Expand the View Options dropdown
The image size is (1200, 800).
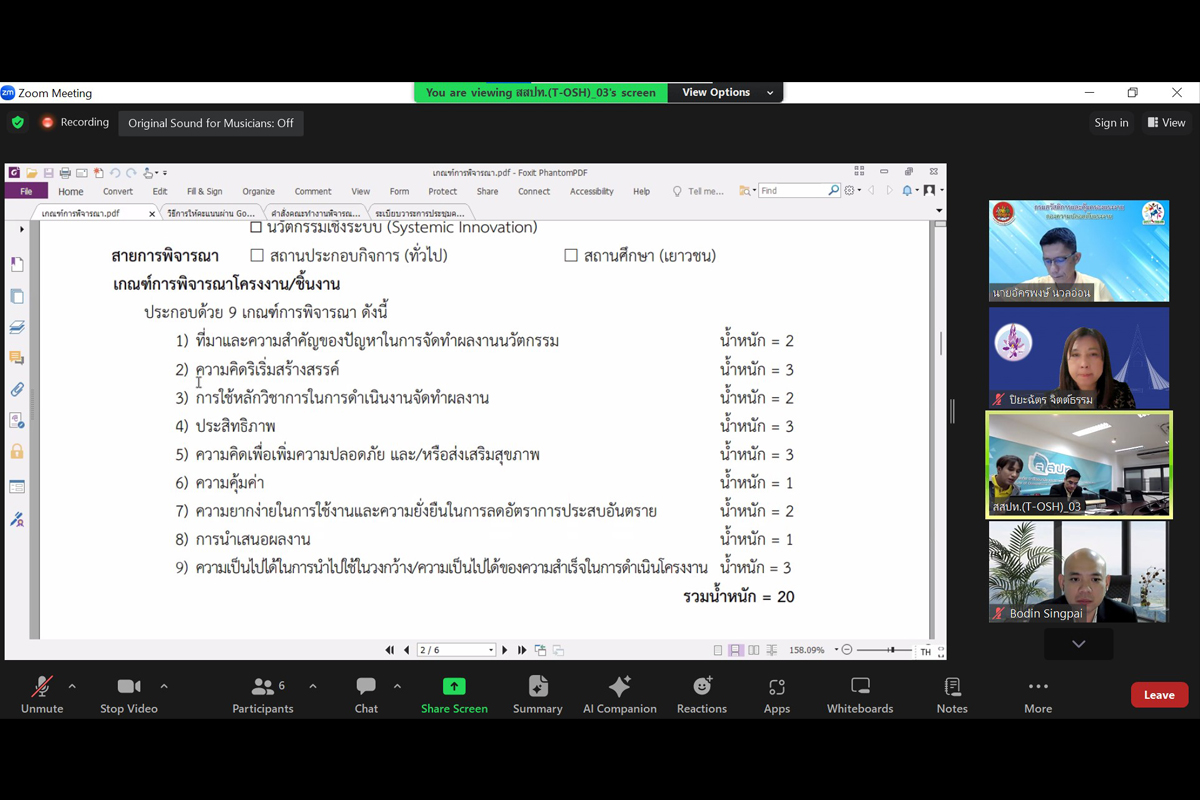point(727,92)
